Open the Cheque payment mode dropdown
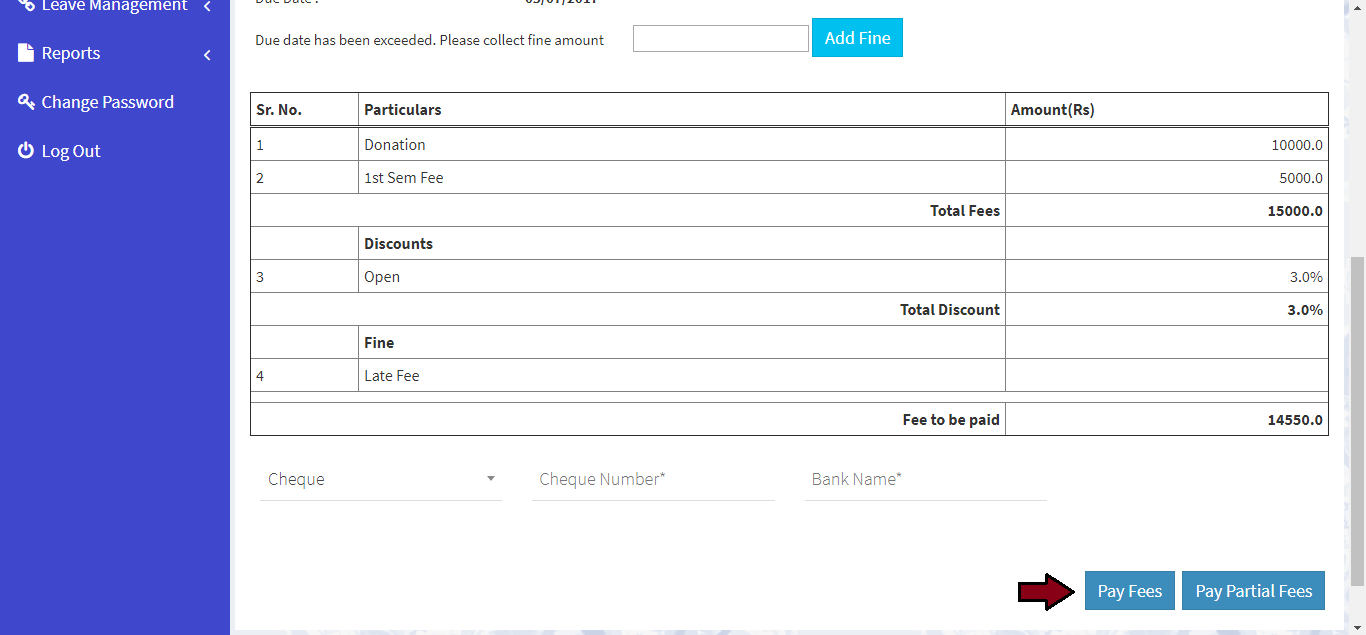 tap(381, 479)
